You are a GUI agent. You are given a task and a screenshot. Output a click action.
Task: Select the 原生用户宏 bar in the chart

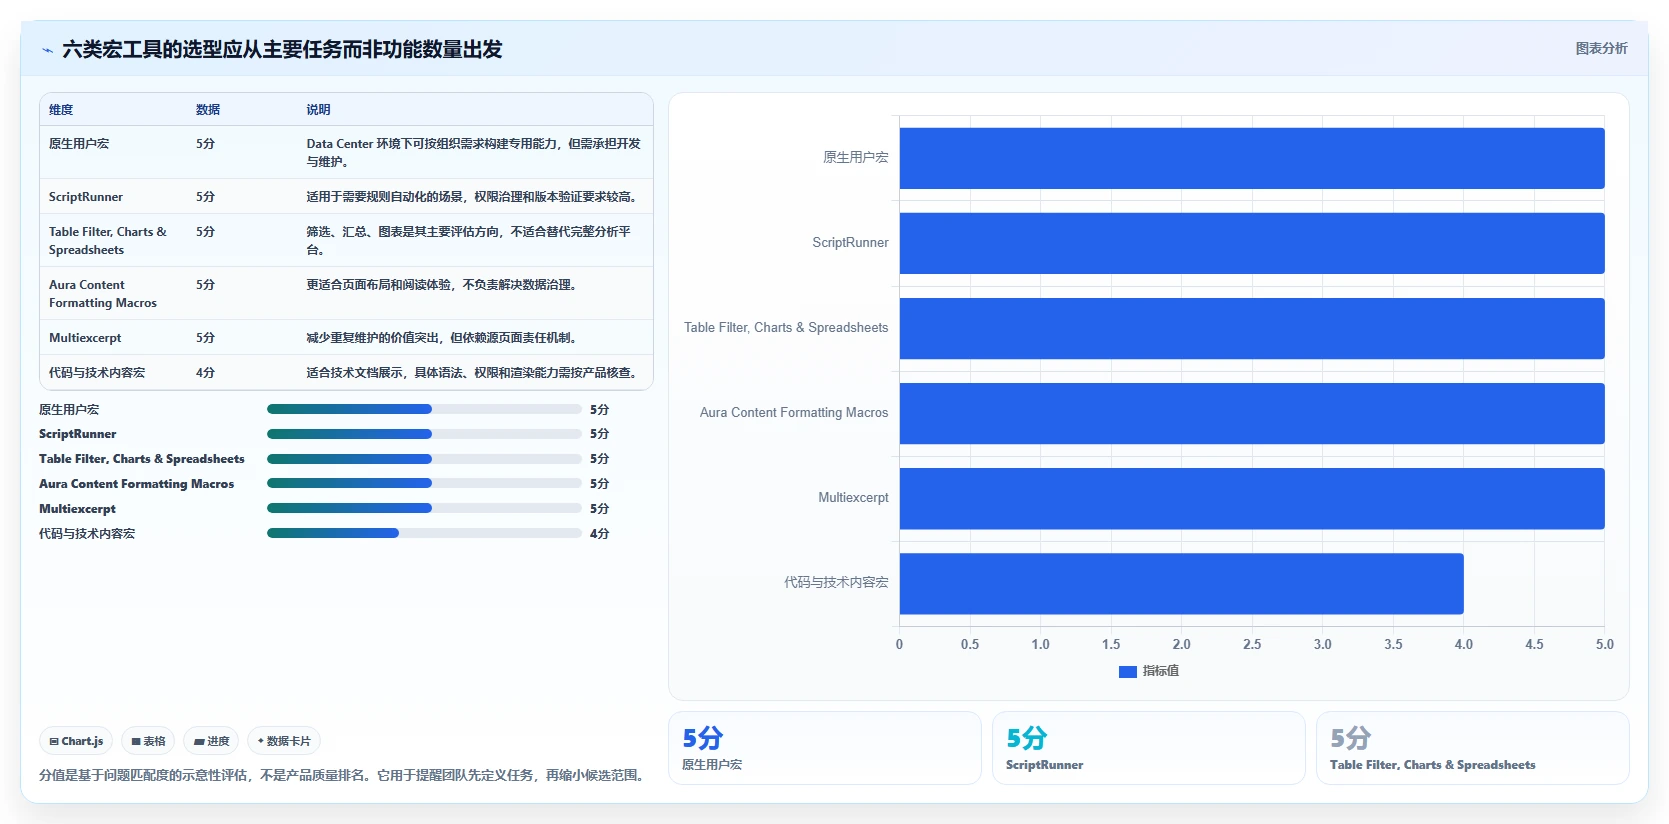1252,158
